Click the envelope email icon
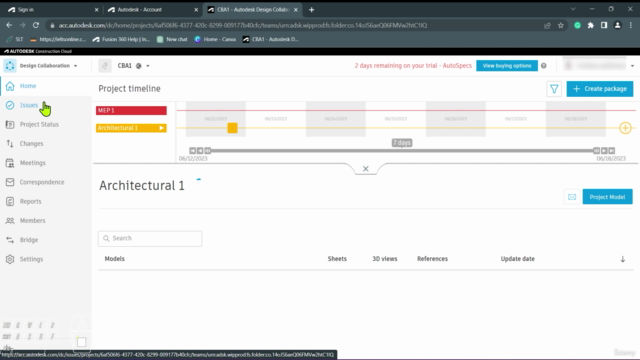Screen dimensions: 640x360 coord(572,197)
